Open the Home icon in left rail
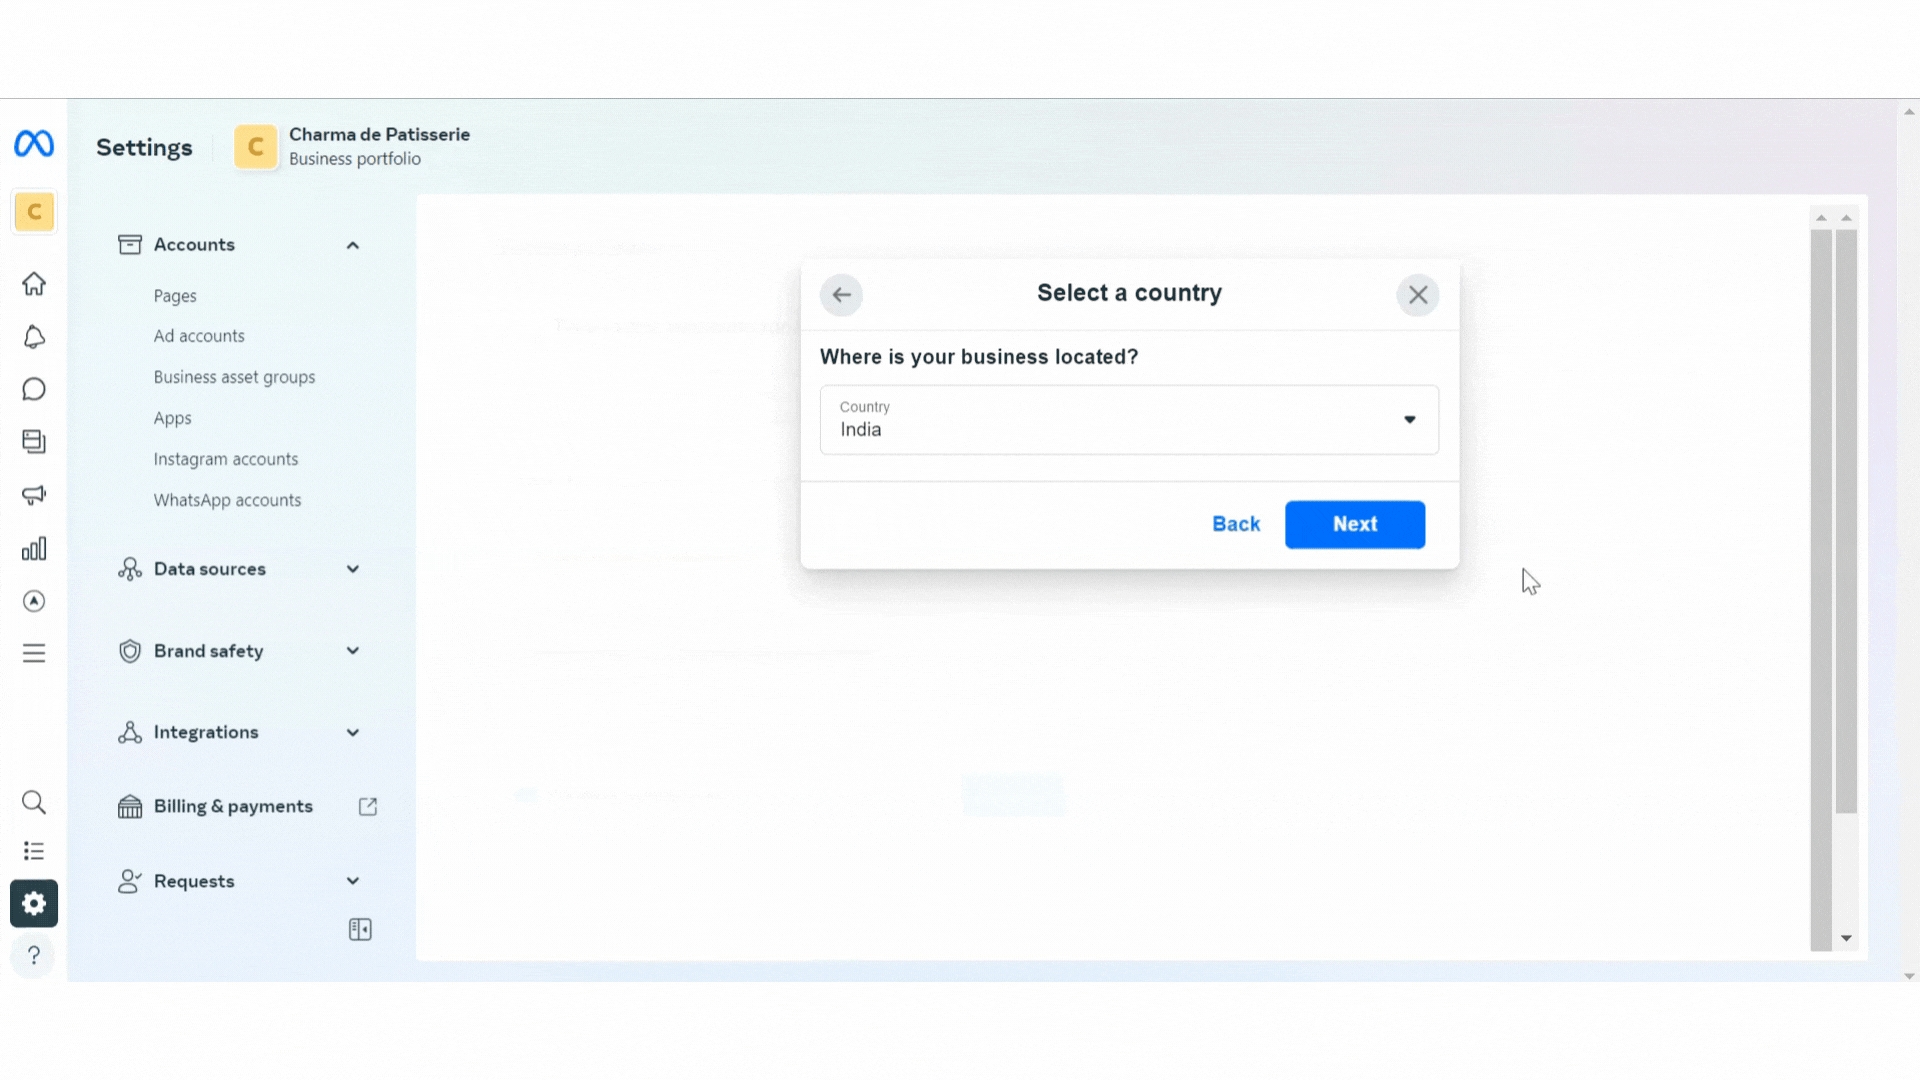Viewport: 1920px width, 1080px height. [34, 284]
